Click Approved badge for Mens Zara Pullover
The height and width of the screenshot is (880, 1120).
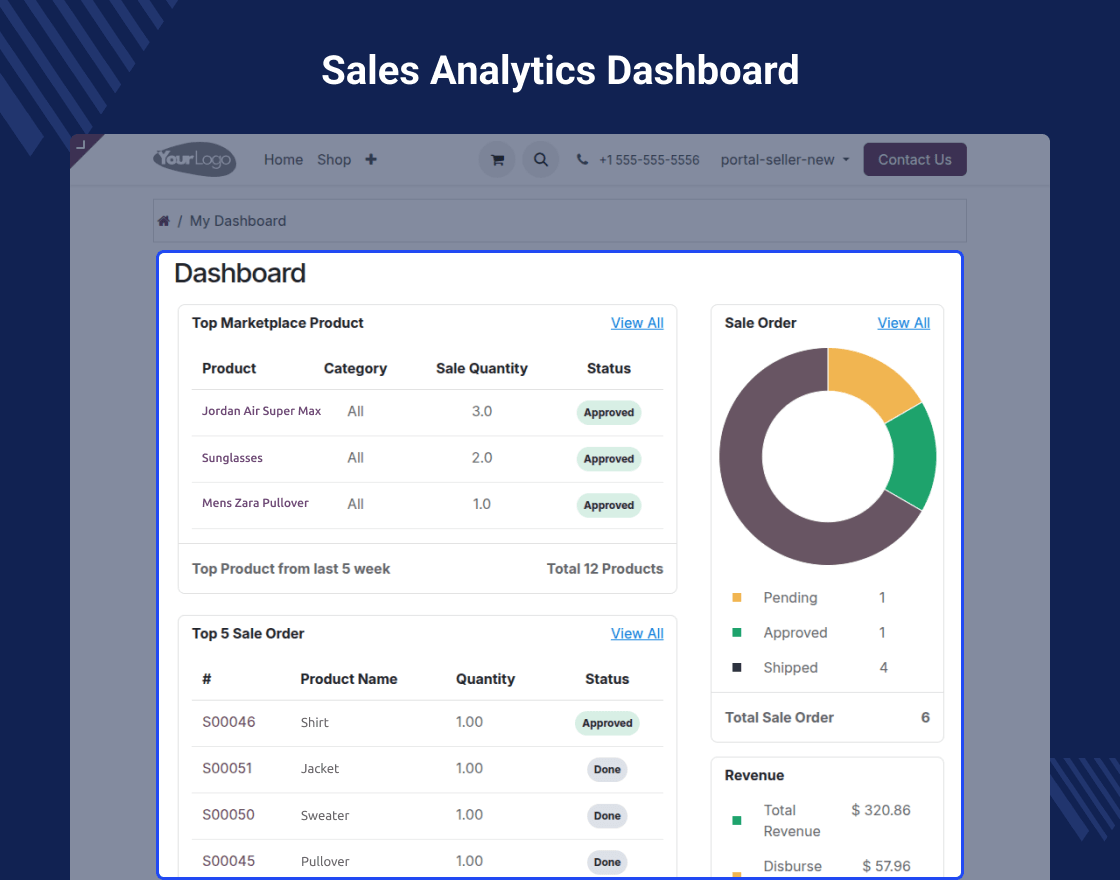tap(609, 505)
